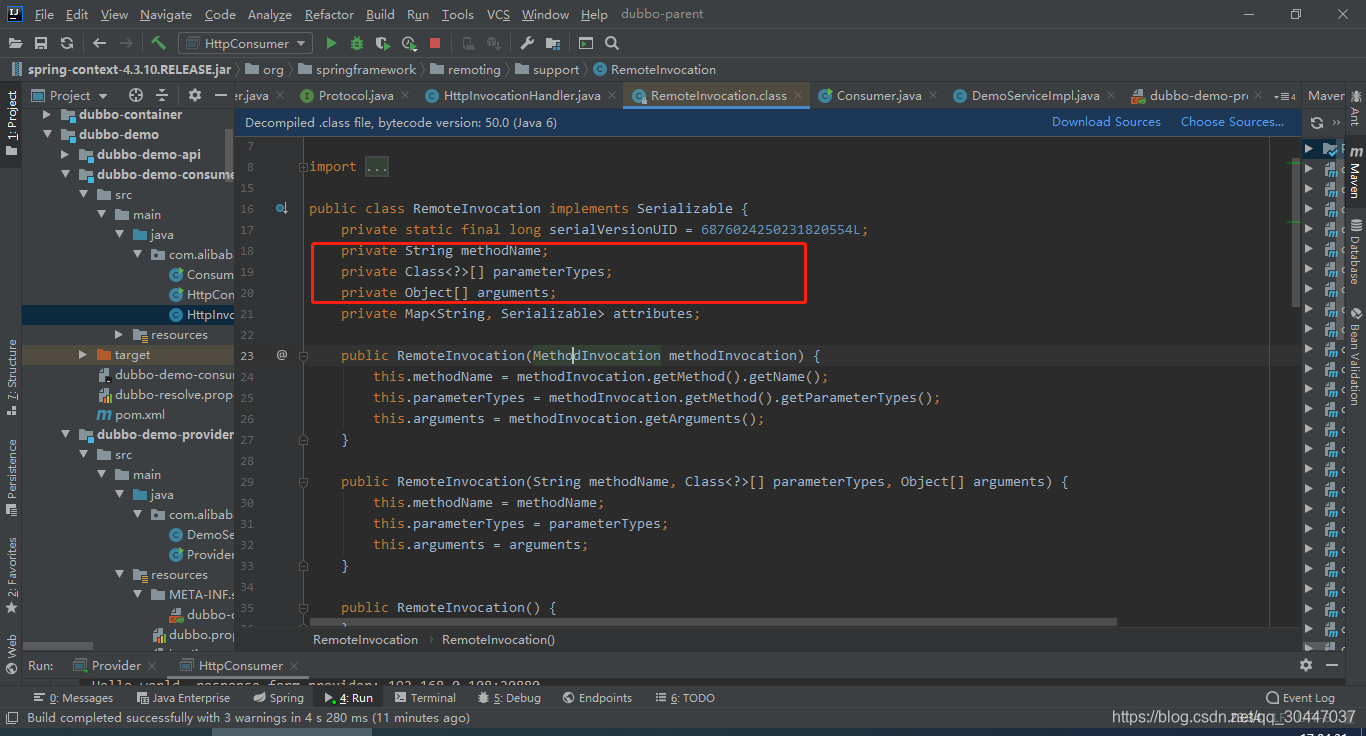Open the Refactor menu
This screenshot has width=1366, height=736.
click(x=330, y=14)
